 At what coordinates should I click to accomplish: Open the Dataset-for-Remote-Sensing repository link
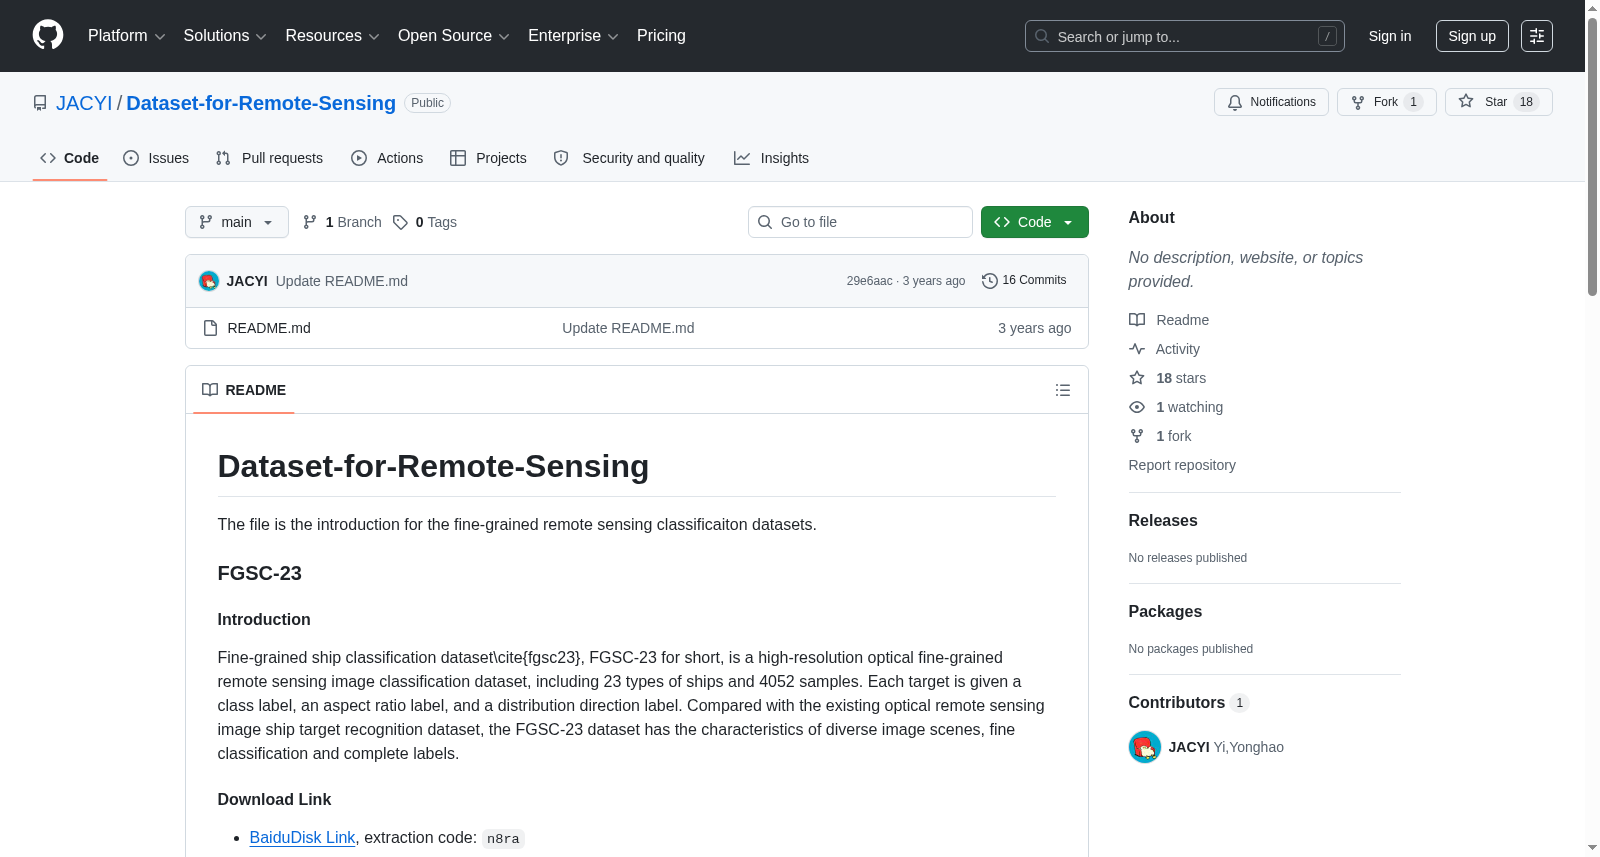tap(261, 103)
